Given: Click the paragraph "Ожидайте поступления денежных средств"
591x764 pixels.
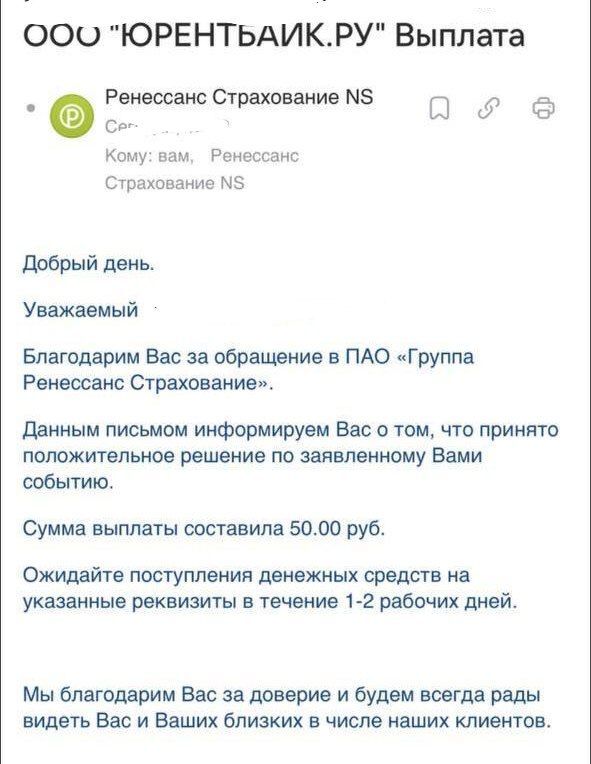Looking at the screenshot, I should tap(269, 588).
